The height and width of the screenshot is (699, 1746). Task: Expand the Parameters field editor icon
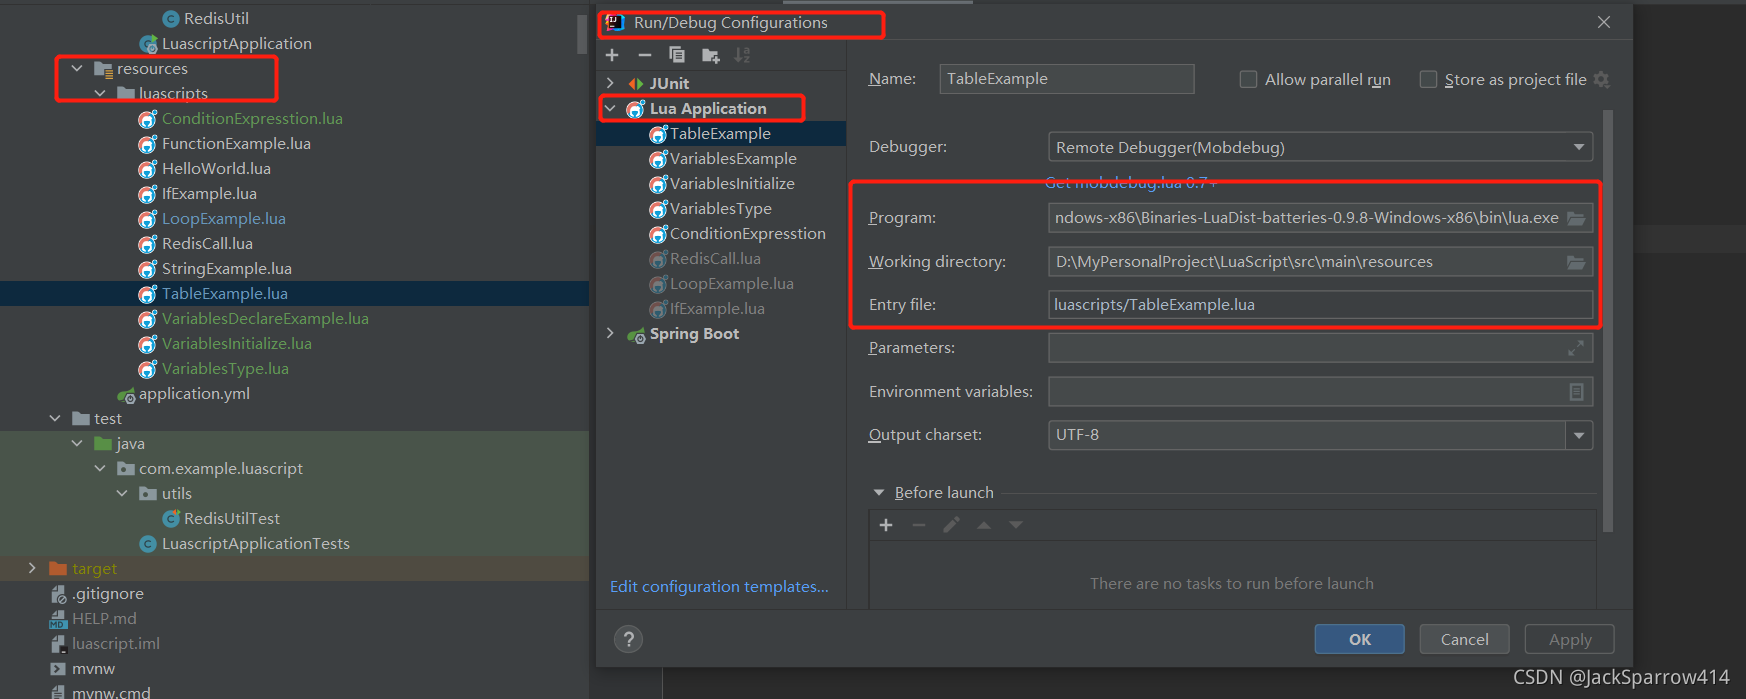[1576, 348]
